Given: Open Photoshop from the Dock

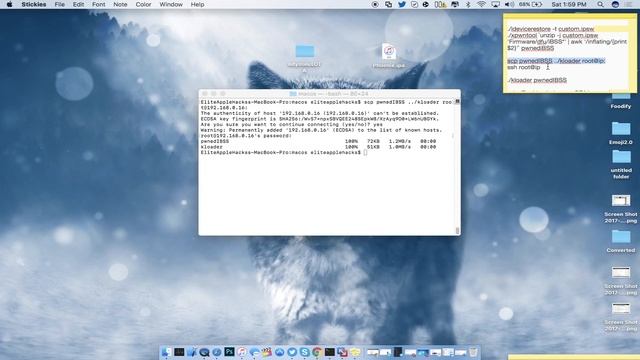Looking at the screenshot, I should pos(229,352).
